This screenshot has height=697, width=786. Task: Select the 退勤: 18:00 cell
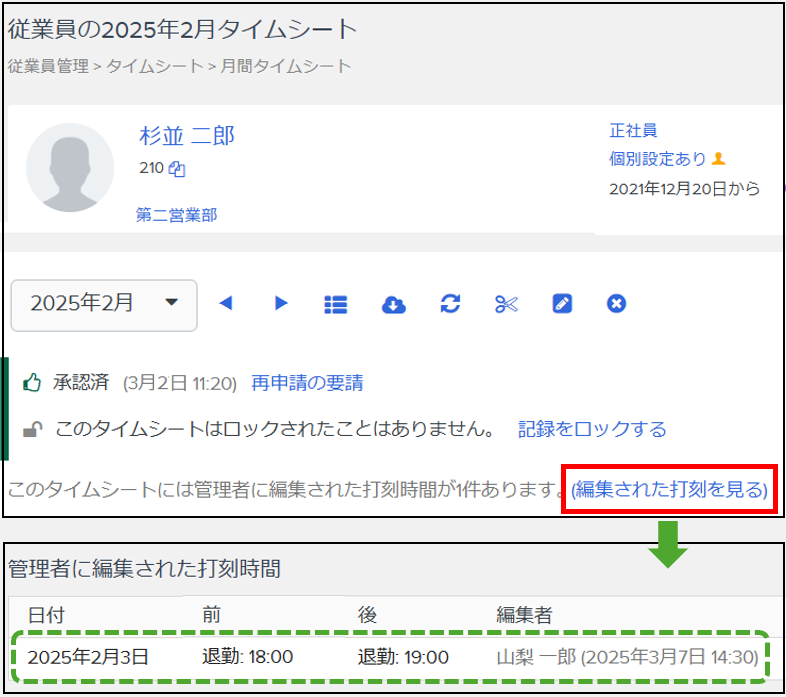tap(248, 657)
